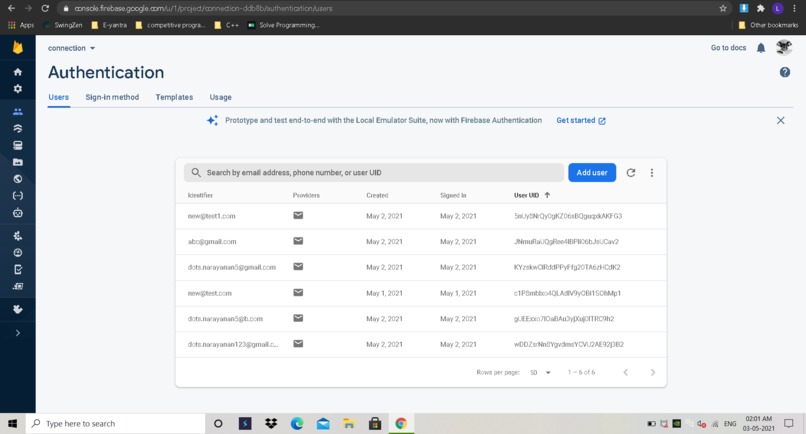Open Firestore Database sidebar icon

pos(17,129)
